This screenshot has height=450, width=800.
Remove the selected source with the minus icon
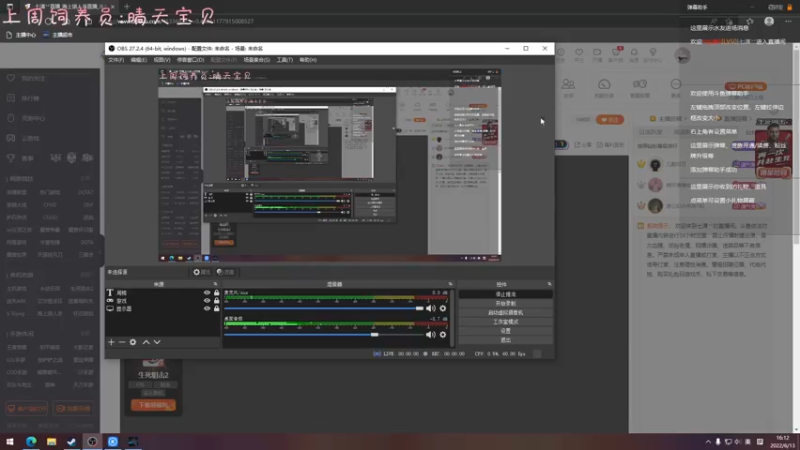pos(122,342)
